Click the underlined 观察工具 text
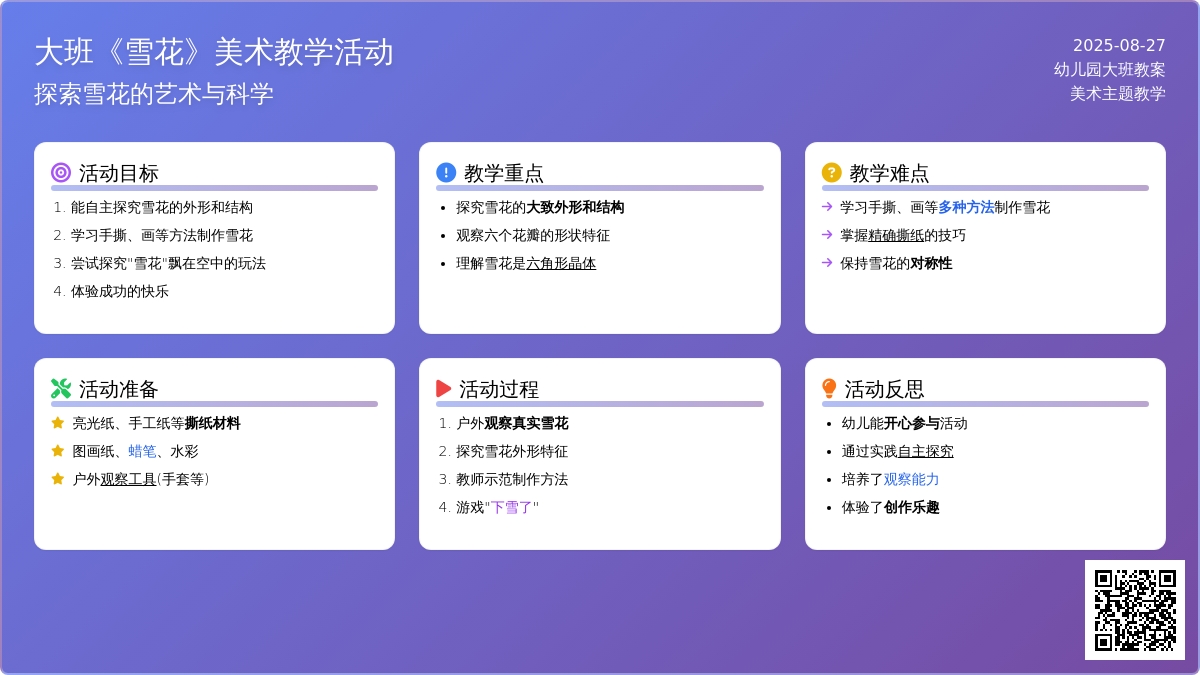1200x675 pixels. point(128,479)
